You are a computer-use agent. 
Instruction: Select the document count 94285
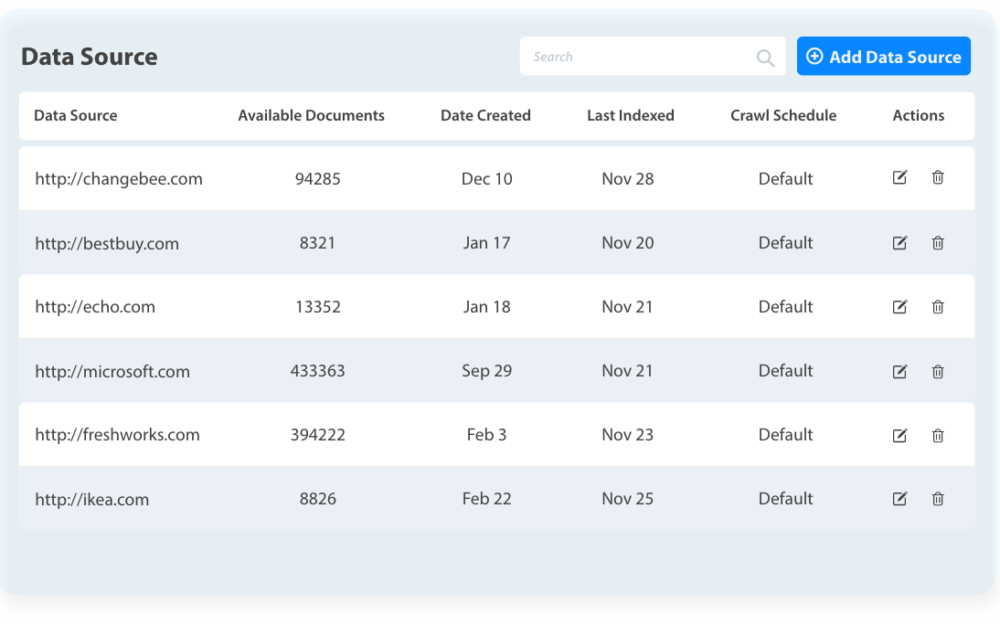[318, 179]
